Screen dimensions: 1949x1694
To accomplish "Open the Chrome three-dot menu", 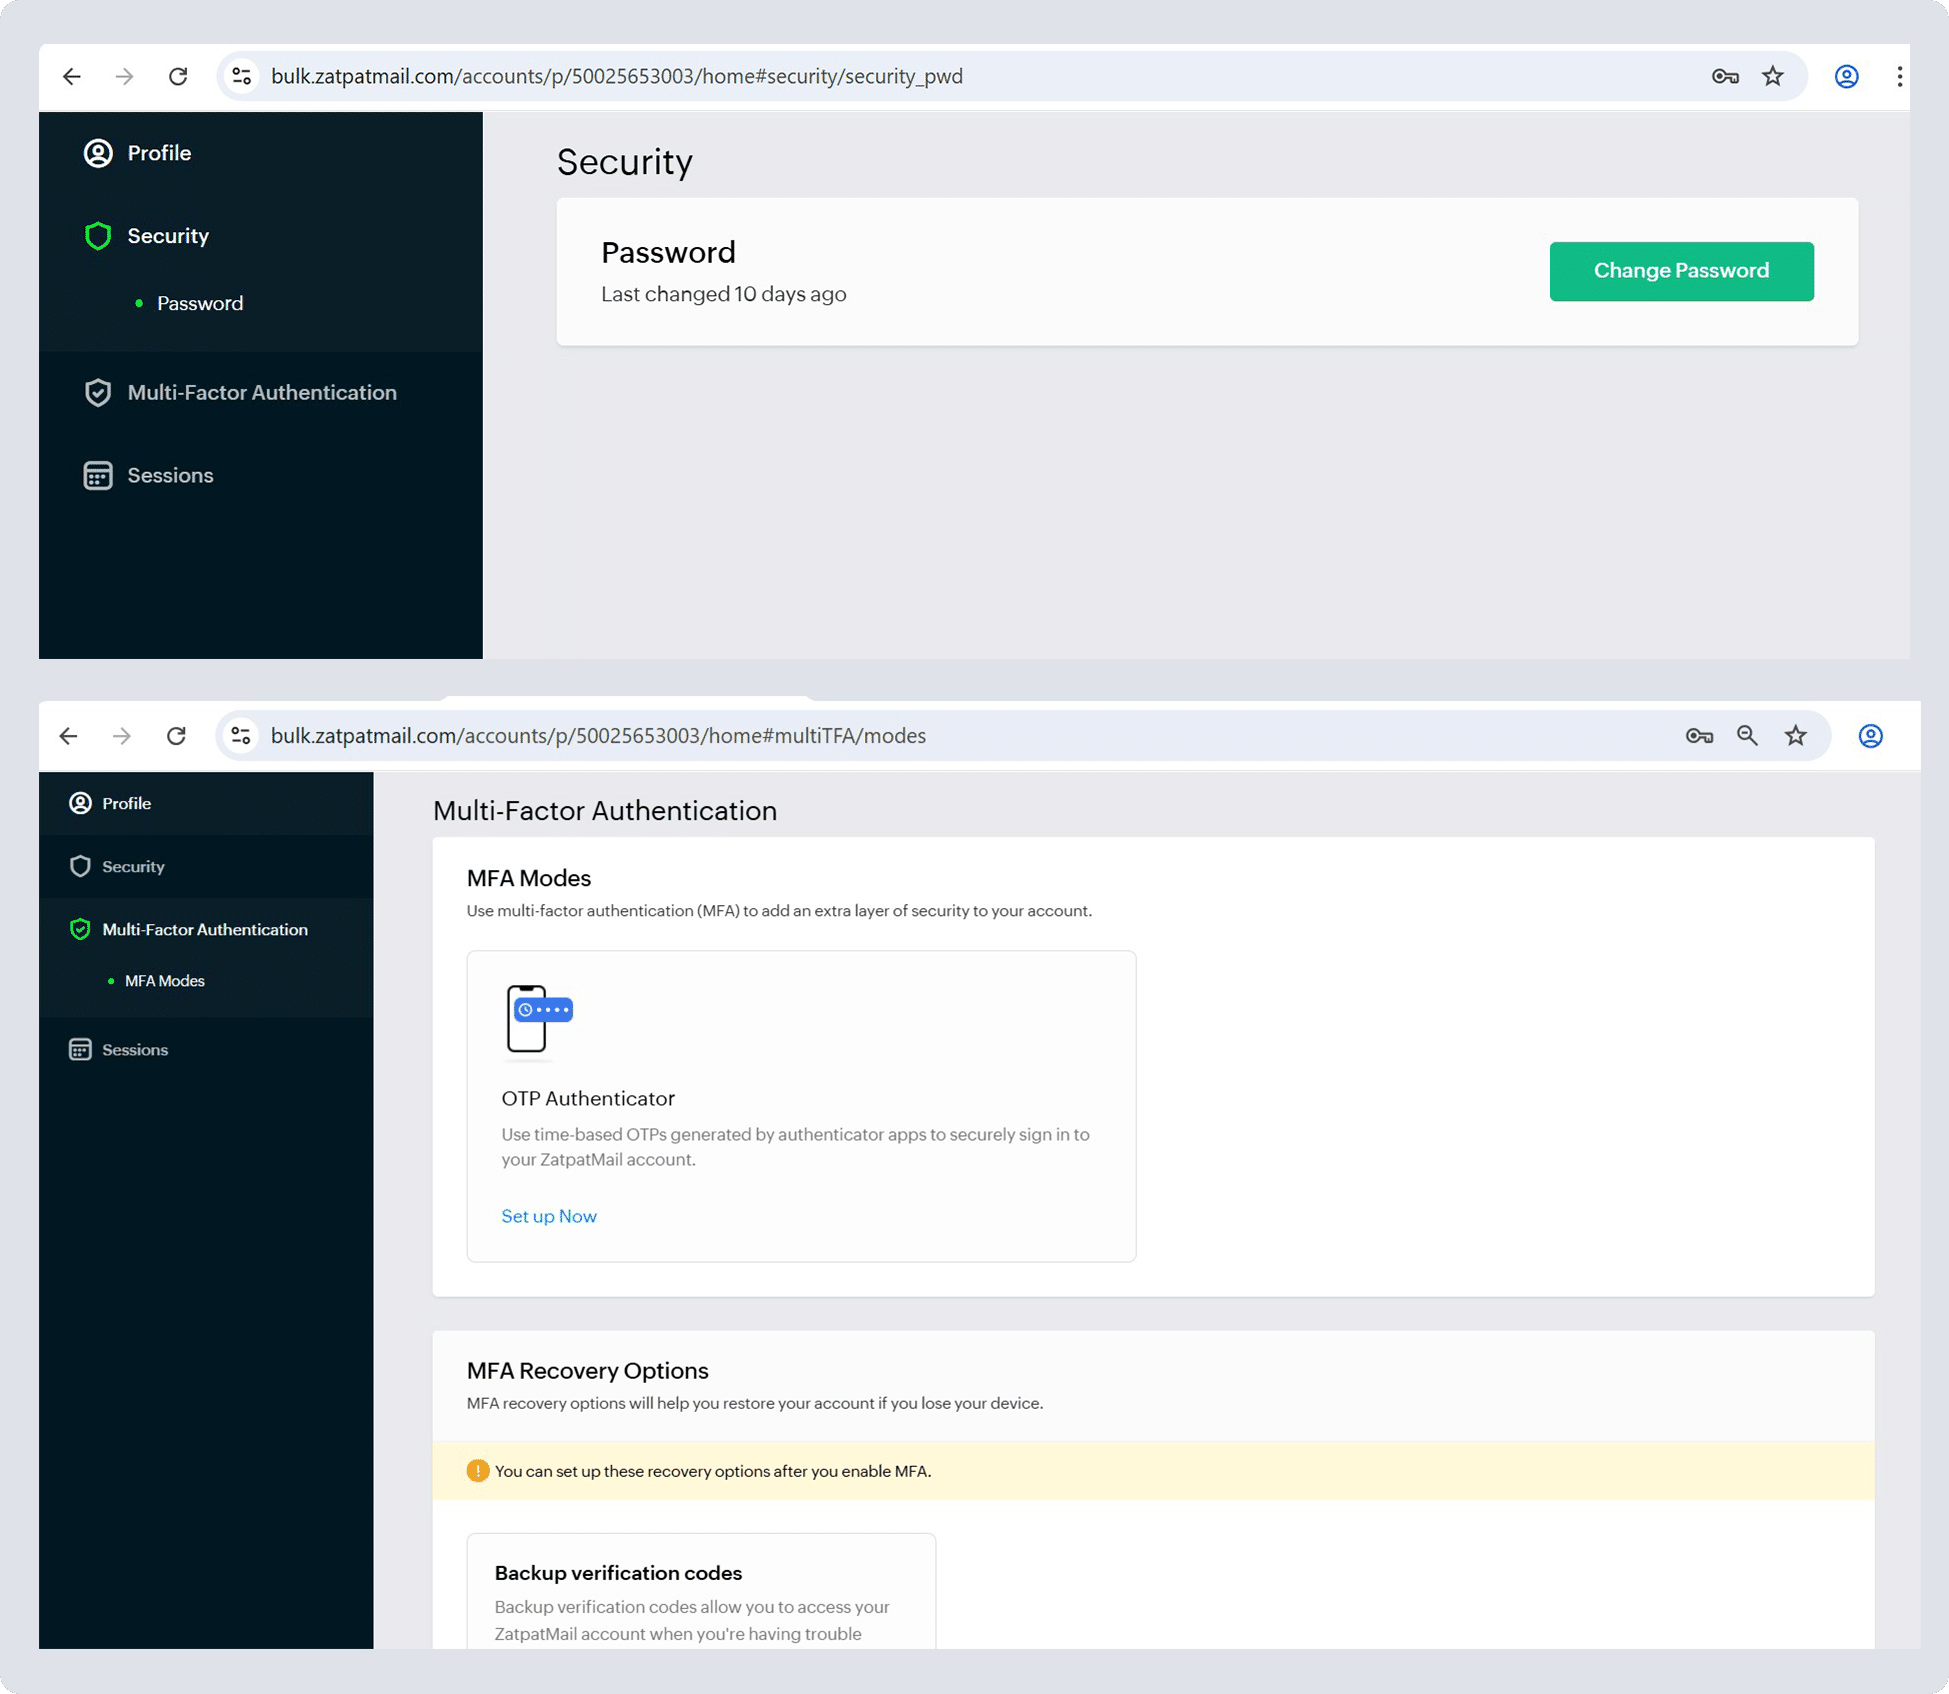I will tap(1899, 77).
